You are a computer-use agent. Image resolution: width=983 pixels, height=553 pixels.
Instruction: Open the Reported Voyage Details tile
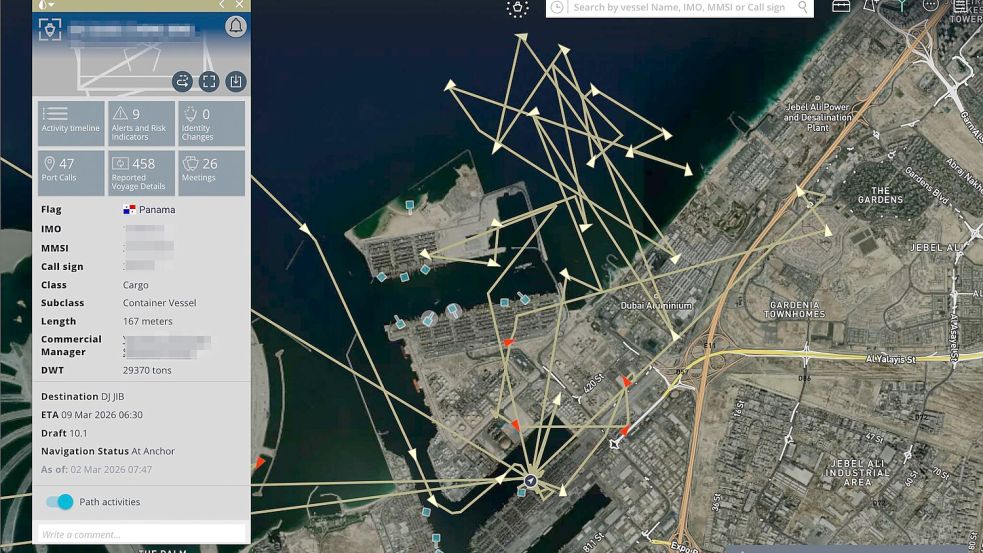[x=141, y=173]
